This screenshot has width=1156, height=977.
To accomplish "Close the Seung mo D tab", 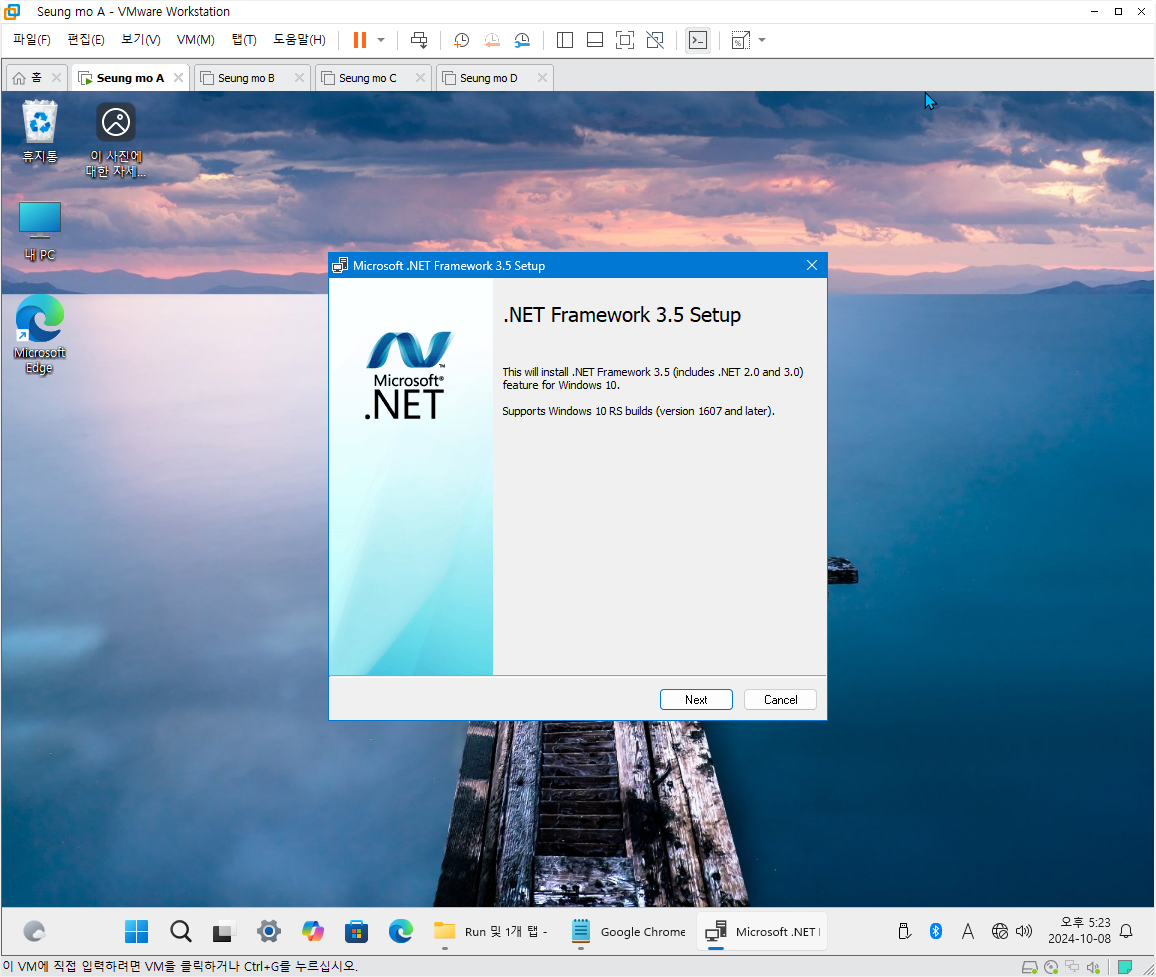I will pyautogui.click(x=543, y=77).
